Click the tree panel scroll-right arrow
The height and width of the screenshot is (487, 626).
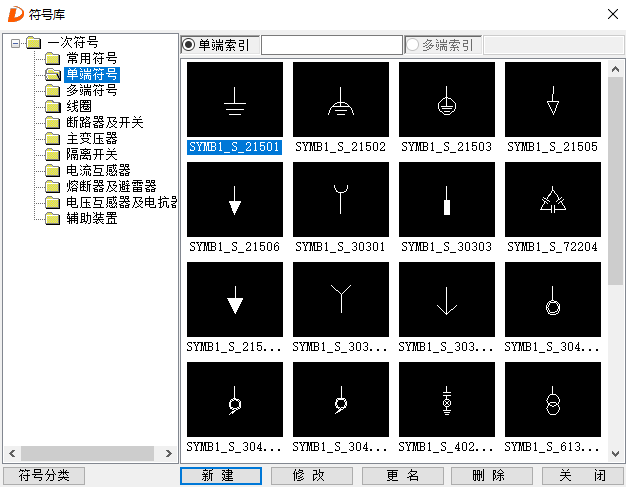point(168,453)
